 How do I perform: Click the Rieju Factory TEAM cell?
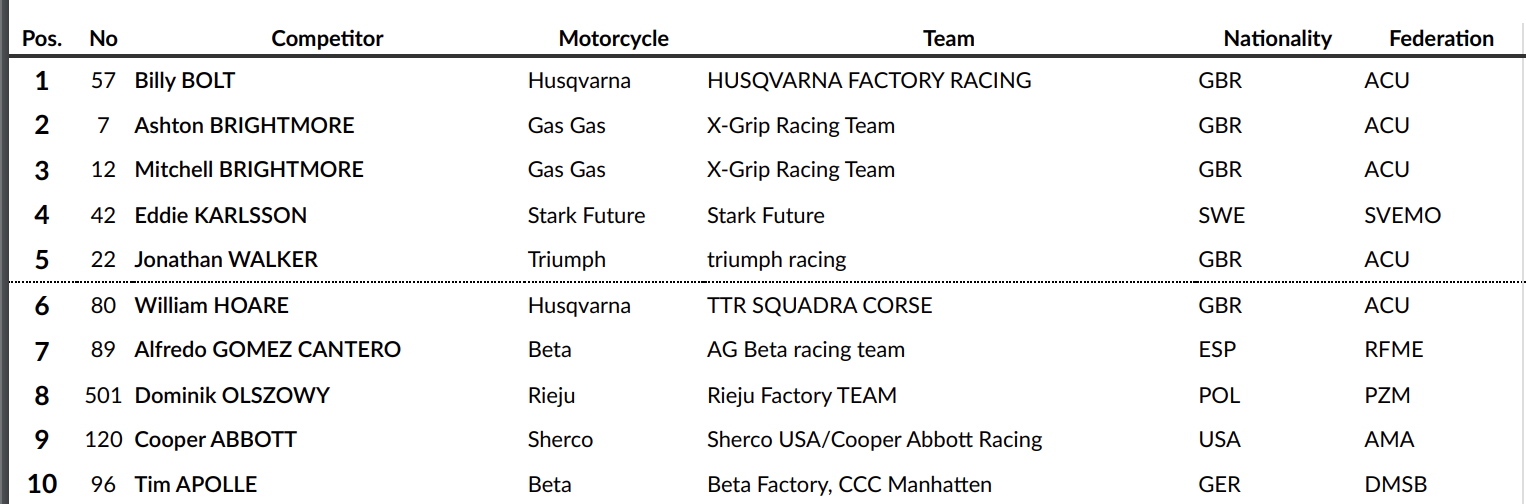(x=801, y=395)
